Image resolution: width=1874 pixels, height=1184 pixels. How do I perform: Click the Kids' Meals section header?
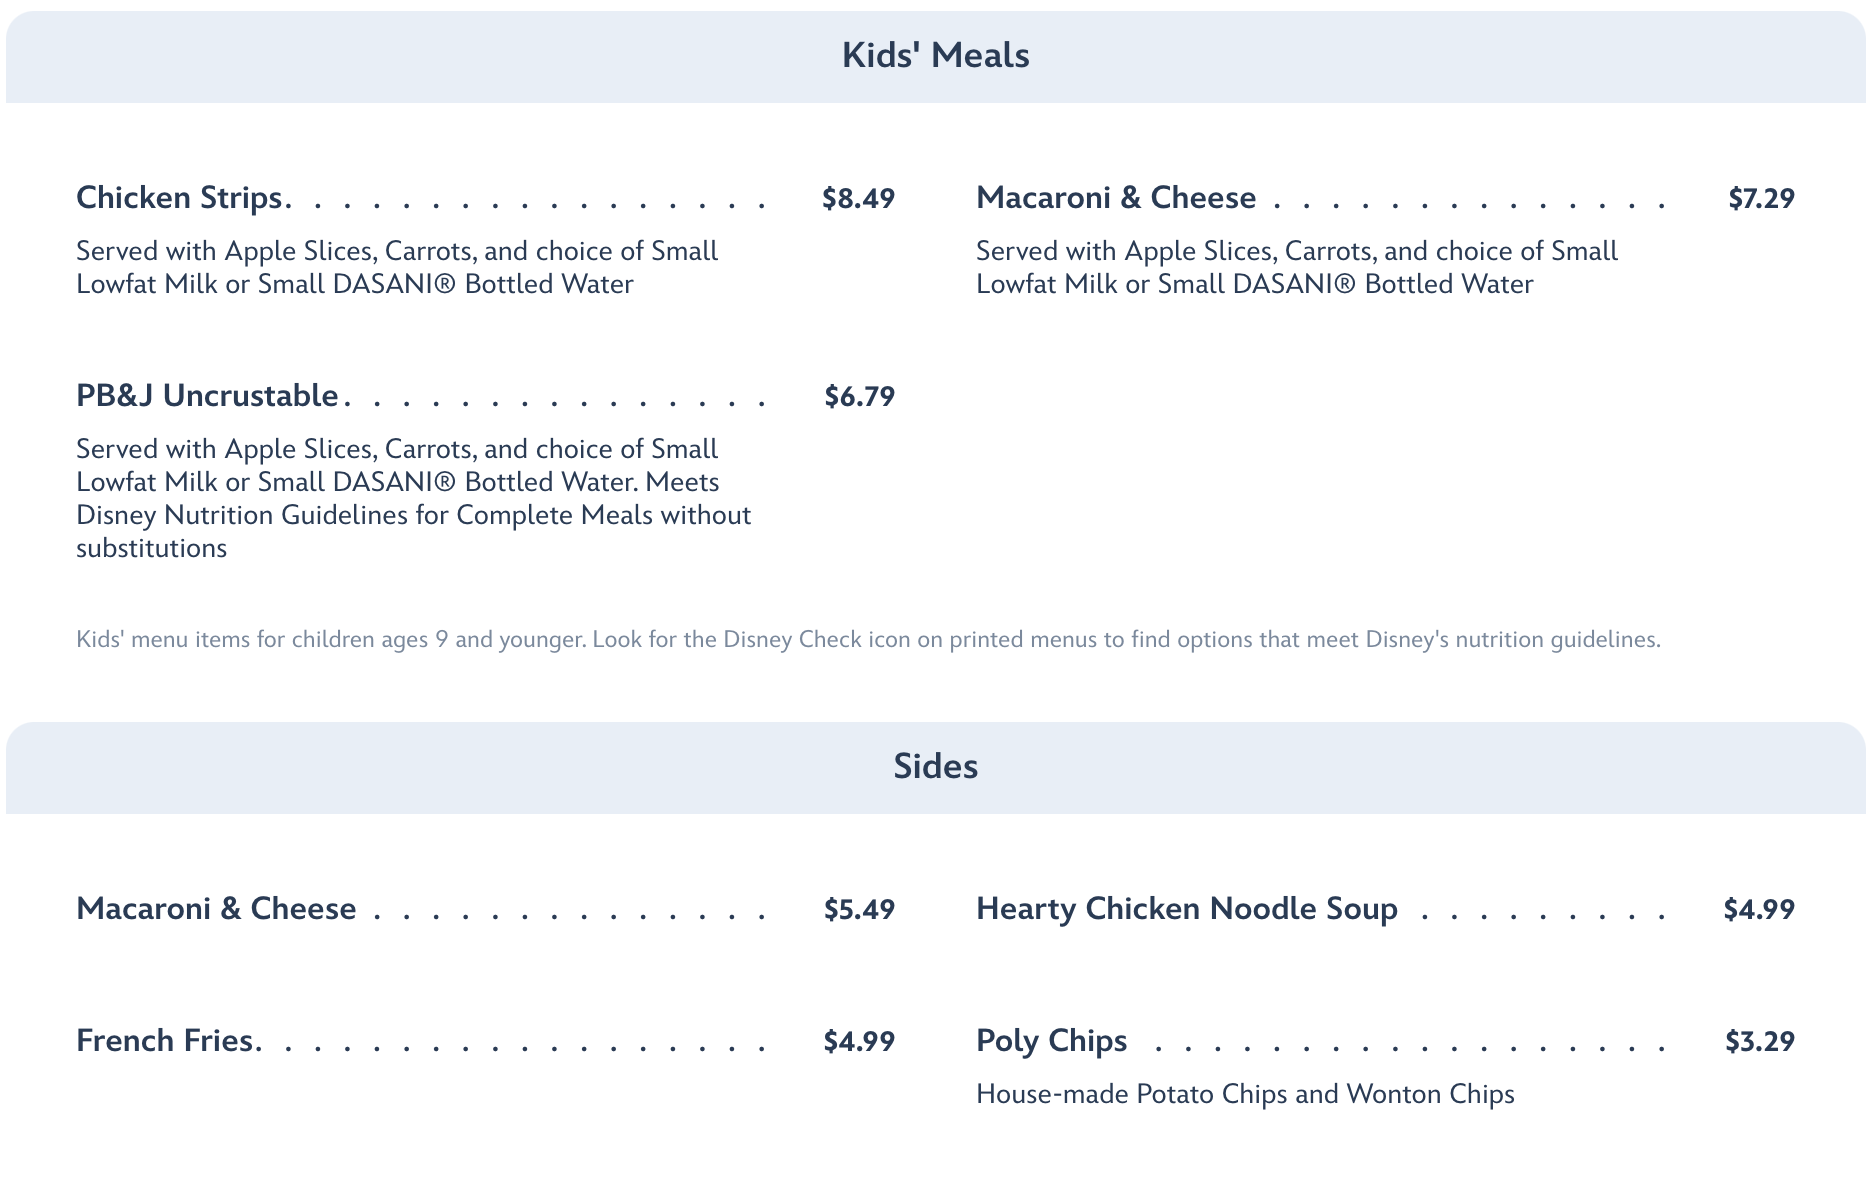click(935, 56)
